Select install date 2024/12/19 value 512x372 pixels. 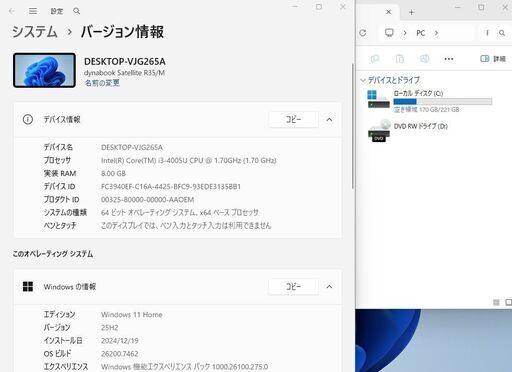pyautogui.click(x=120, y=341)
